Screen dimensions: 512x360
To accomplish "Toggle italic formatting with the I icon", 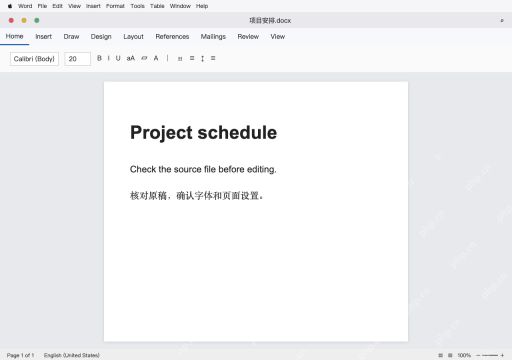I will tap(109, 58).
